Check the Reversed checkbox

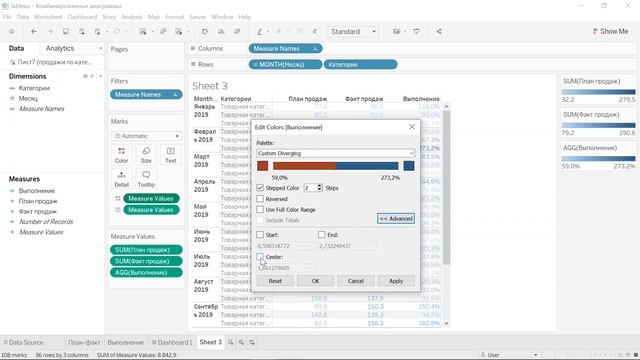tap(260, 199)
